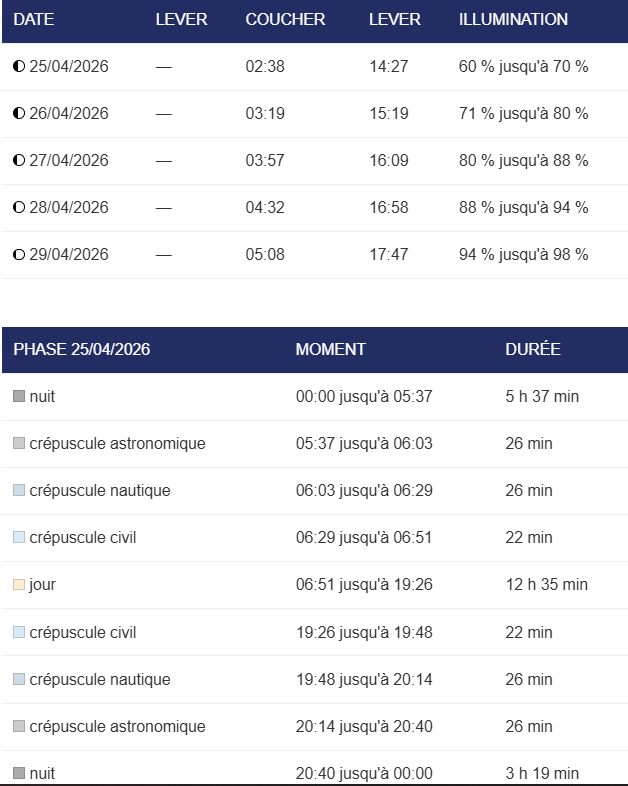This screenshot has height=786, width=628.
Task: Click the DURÉE column header
Action: pos(533,350)
